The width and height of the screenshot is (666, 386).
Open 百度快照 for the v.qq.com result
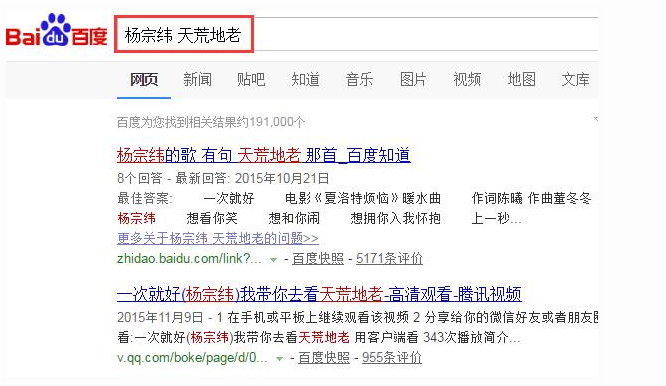tap(324, 358)
